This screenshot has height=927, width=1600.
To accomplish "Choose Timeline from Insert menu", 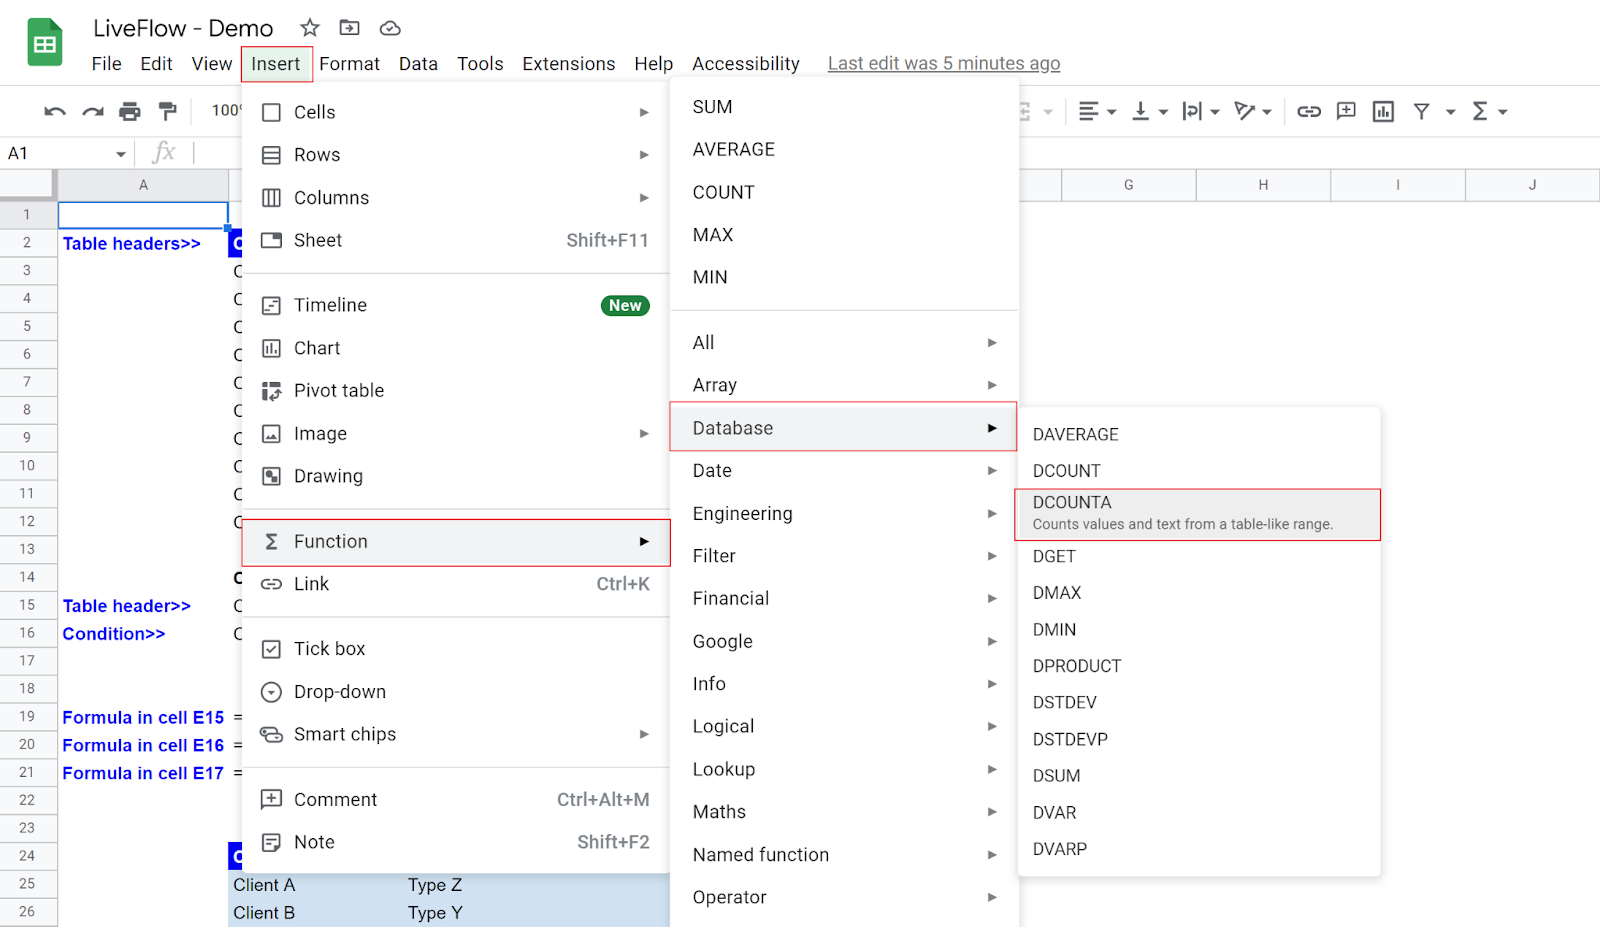I will 455,305.
